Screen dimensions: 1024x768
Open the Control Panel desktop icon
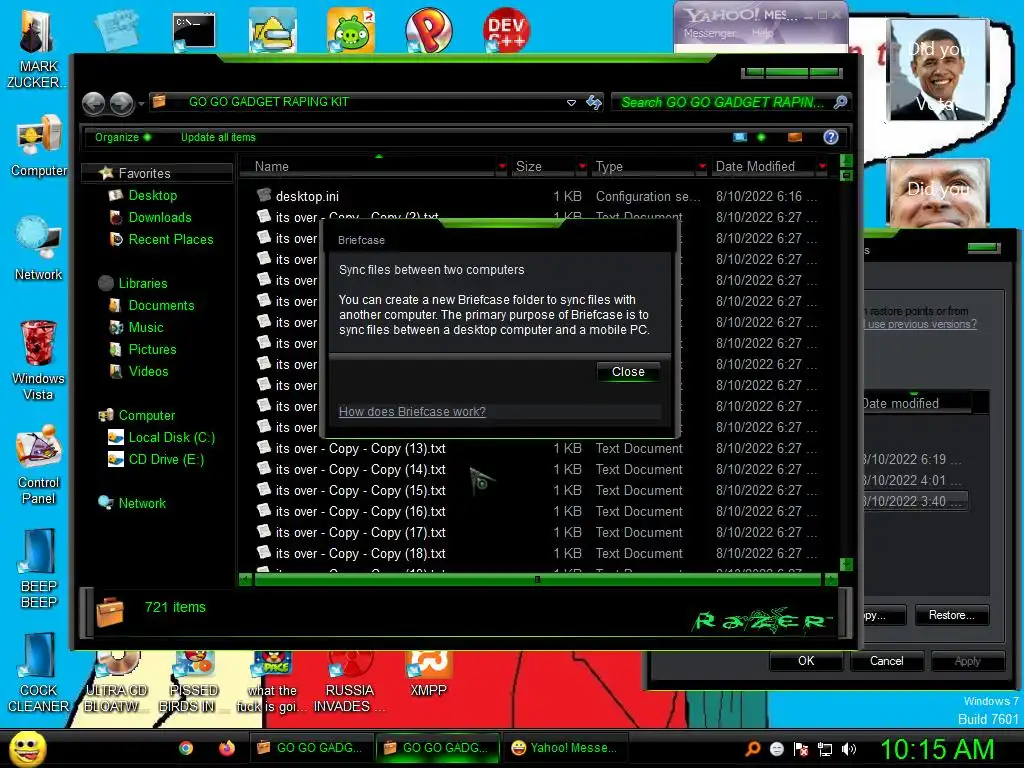coord(39,464)
